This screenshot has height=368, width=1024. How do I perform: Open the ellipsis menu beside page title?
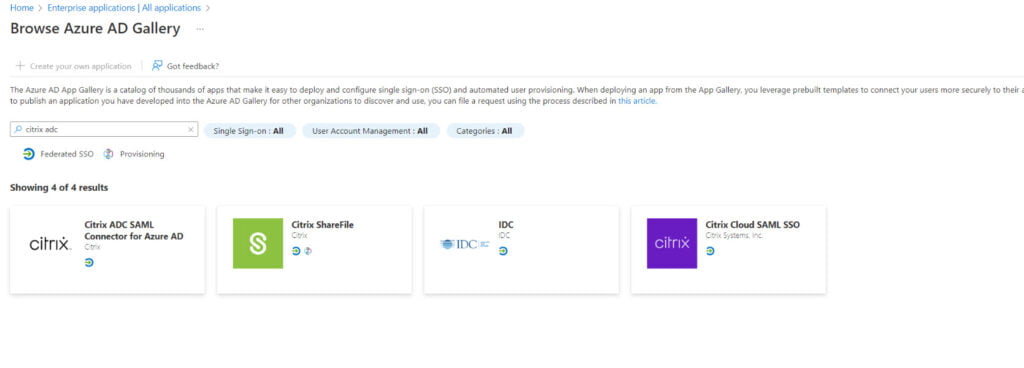coord(200,29)
